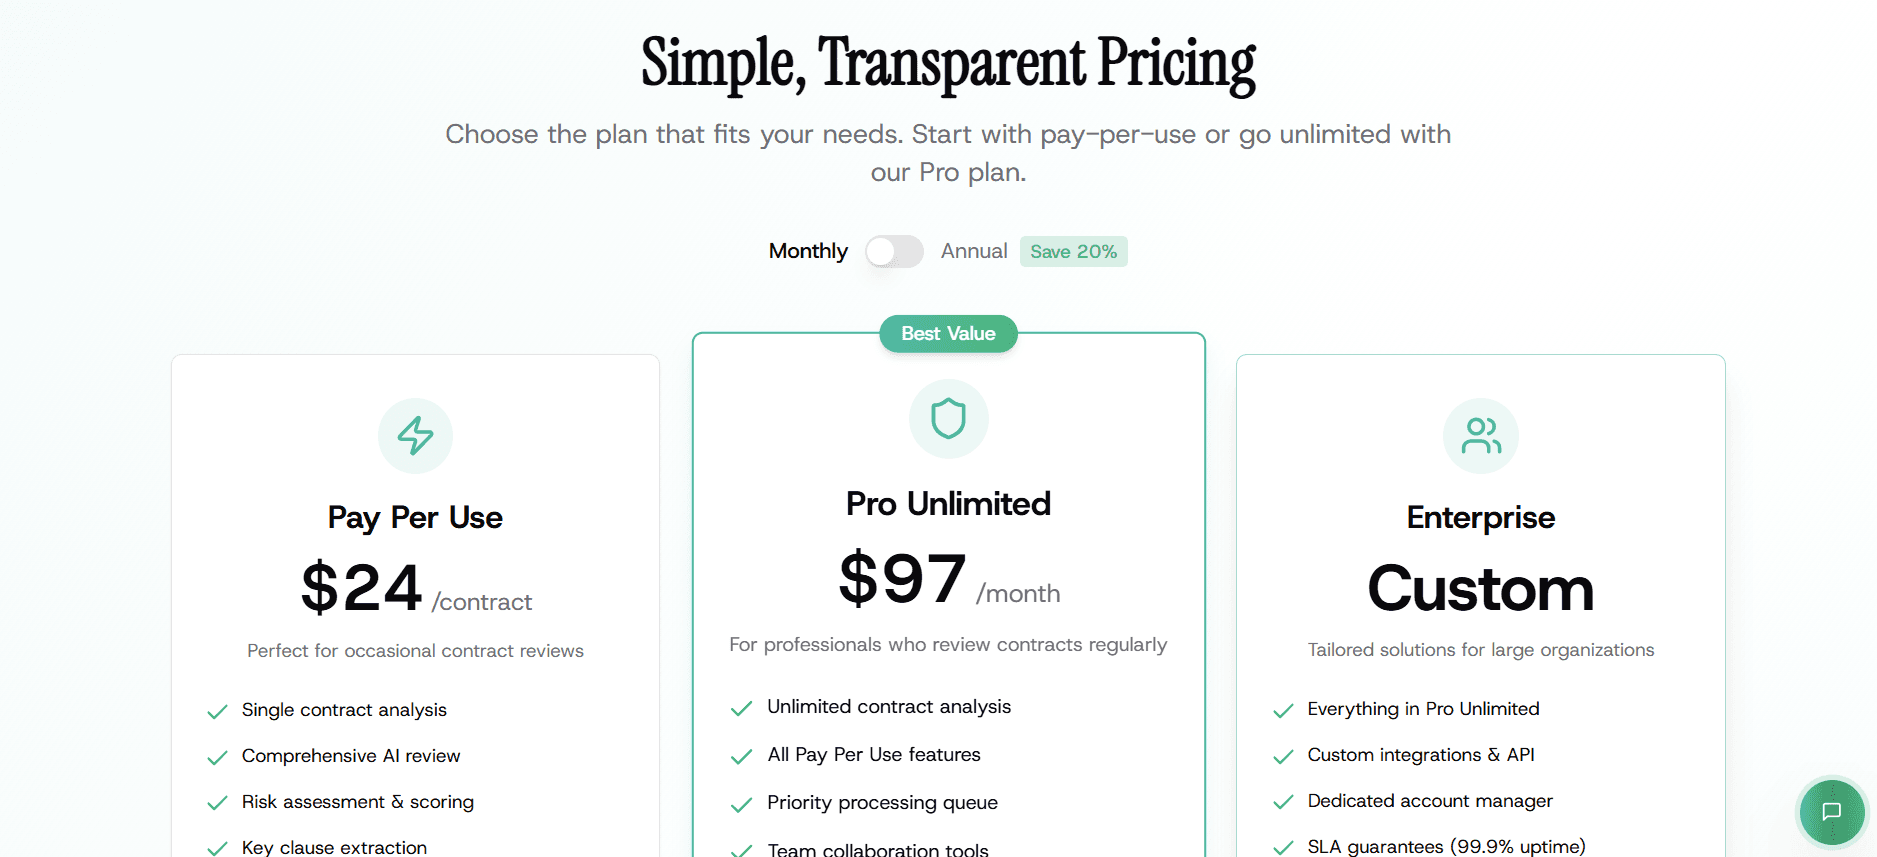This screenshot has height=857, width=1877.
Task: Click the lightning bolt Pay Per Use icon
Action: pos(415,436)
